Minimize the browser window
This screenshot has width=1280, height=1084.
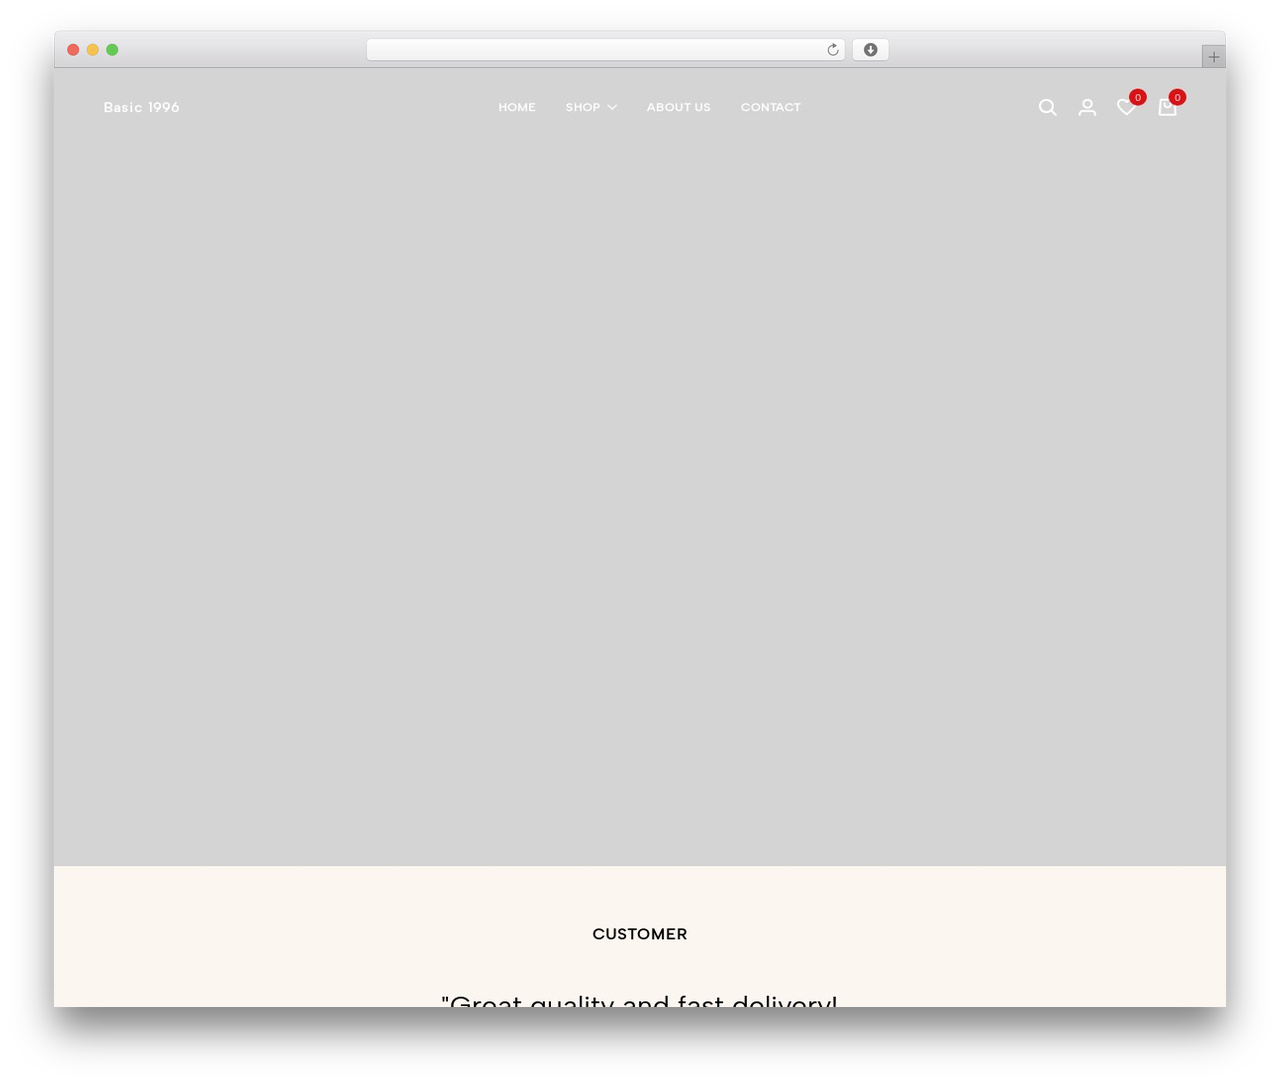pyautogui.click(x=93, y=50)
